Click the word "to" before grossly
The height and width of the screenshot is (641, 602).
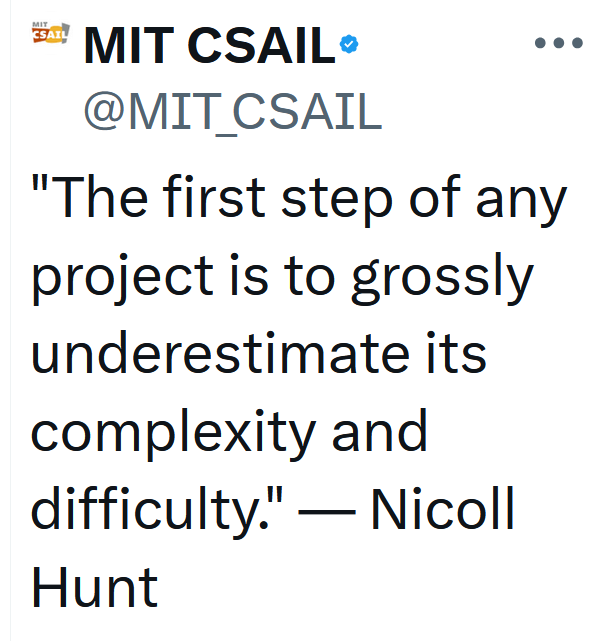(316, 277)
